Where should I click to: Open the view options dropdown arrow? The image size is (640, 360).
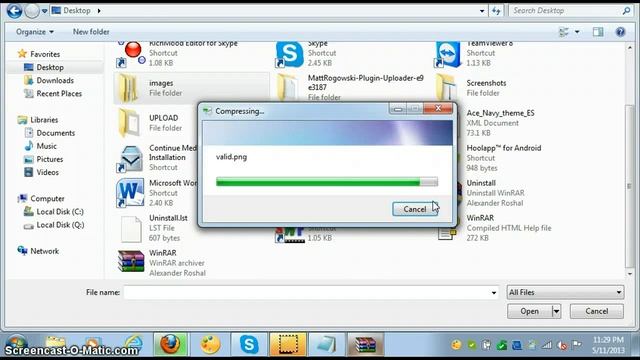coord(577,32)
